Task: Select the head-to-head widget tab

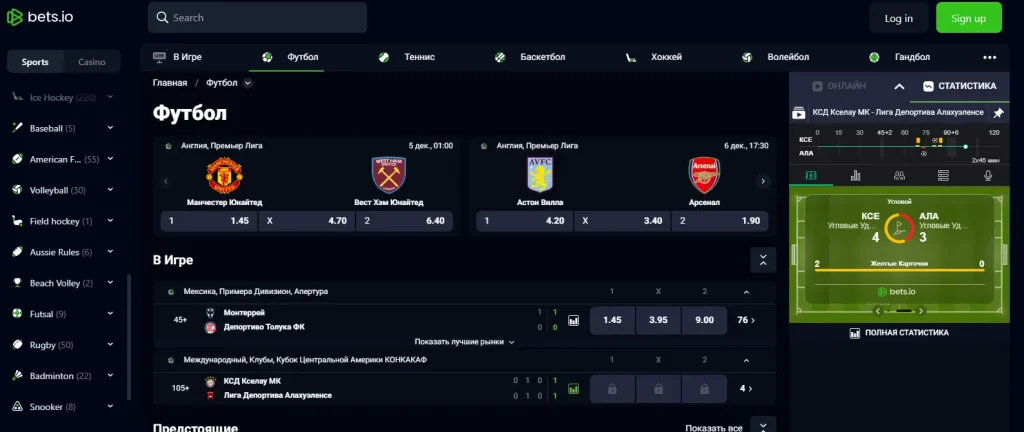Action: (x=899, y=176)
